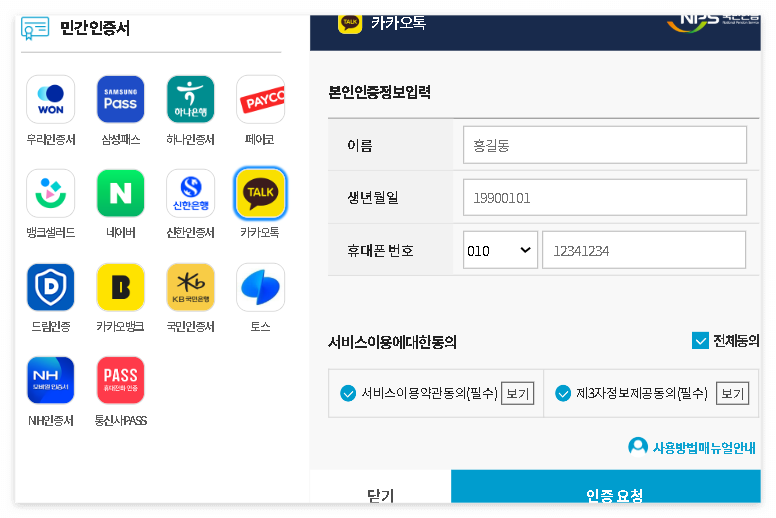Image resolution: width=776 pixels, height=518 pixels.
Task: Click the 하나인증서 label text
Action: pos(191,140)
